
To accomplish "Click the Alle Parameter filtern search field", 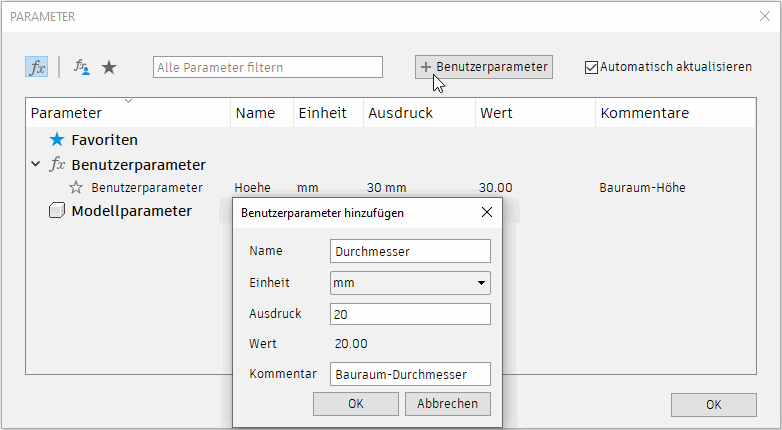I will (x=268, y=67).
